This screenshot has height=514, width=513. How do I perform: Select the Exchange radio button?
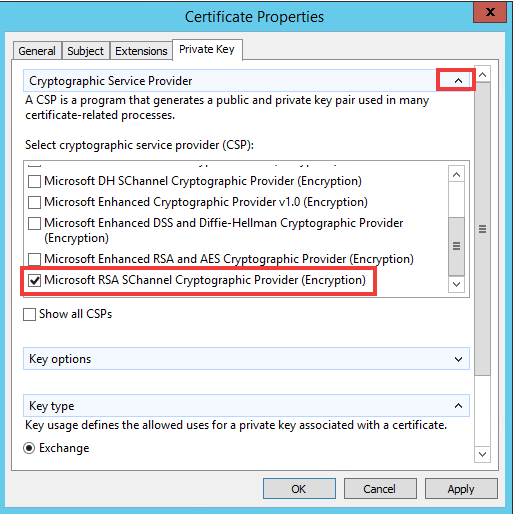coord(29,448)
